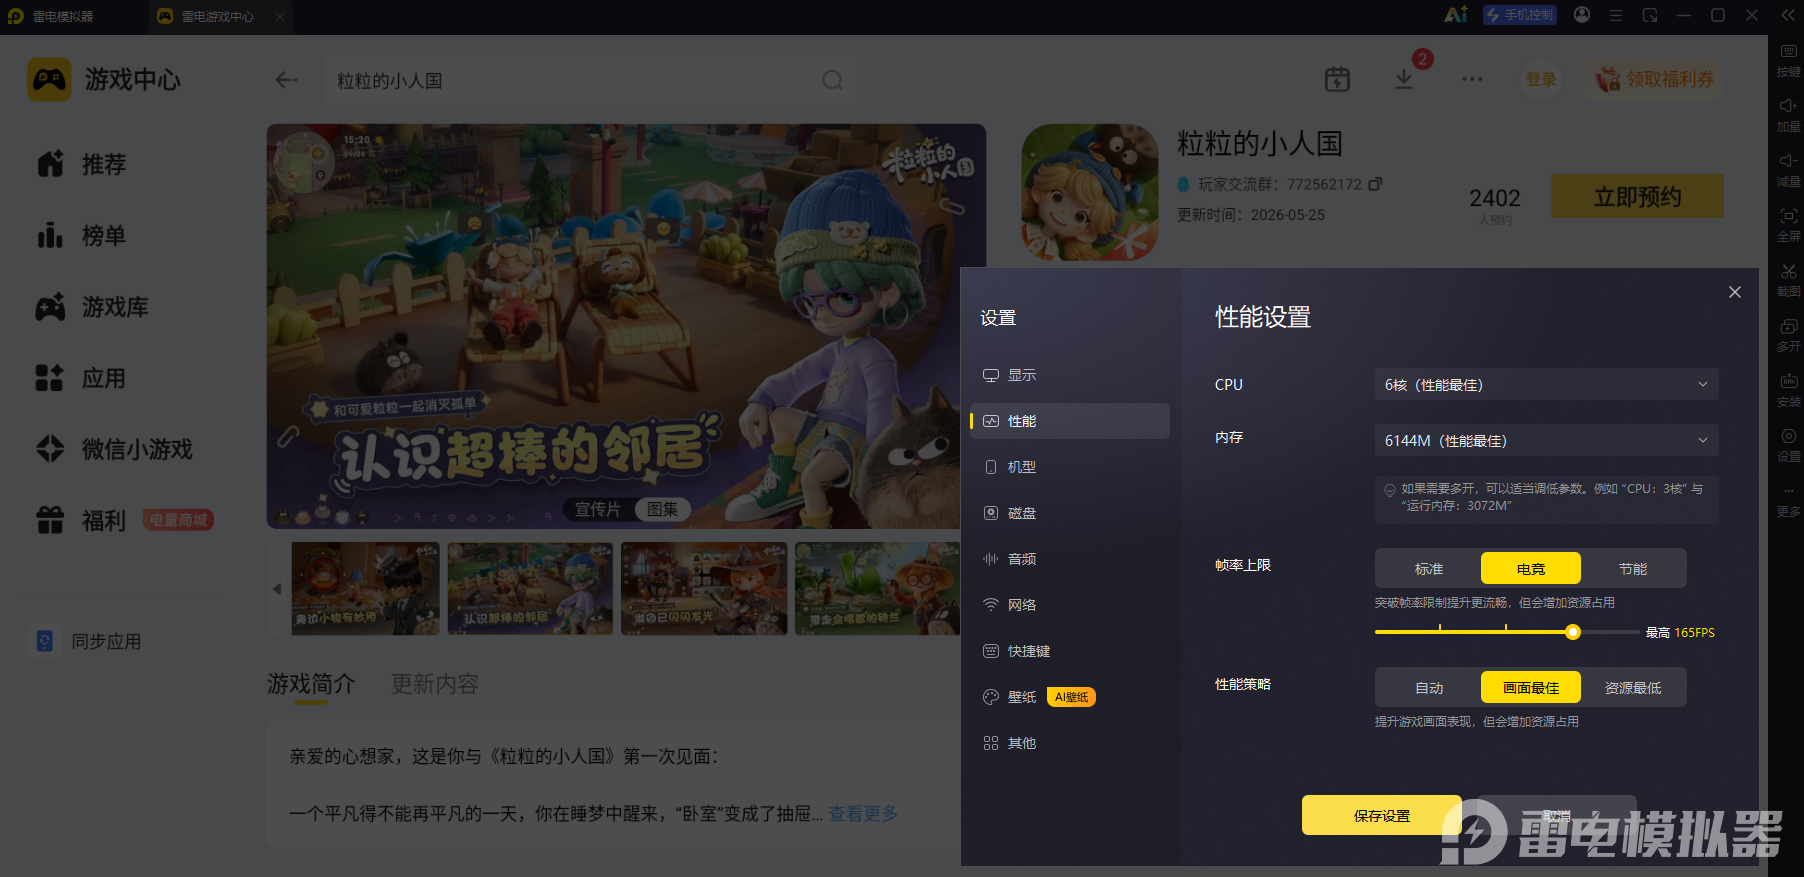Collapse the right sidebar with double arrow

click(1788, 15)
